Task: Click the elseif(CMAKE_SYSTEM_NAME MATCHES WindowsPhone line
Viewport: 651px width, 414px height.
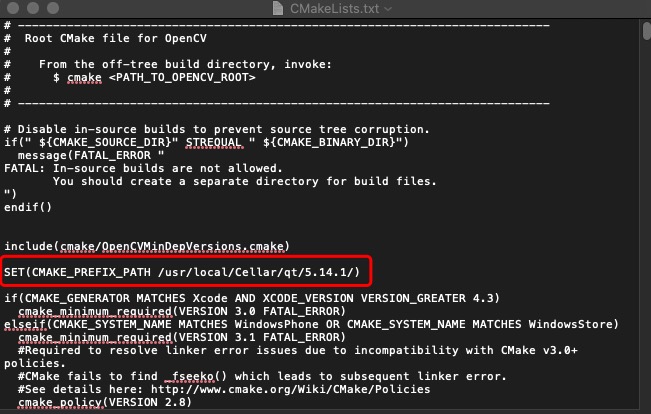Action: tap(311, 324)
